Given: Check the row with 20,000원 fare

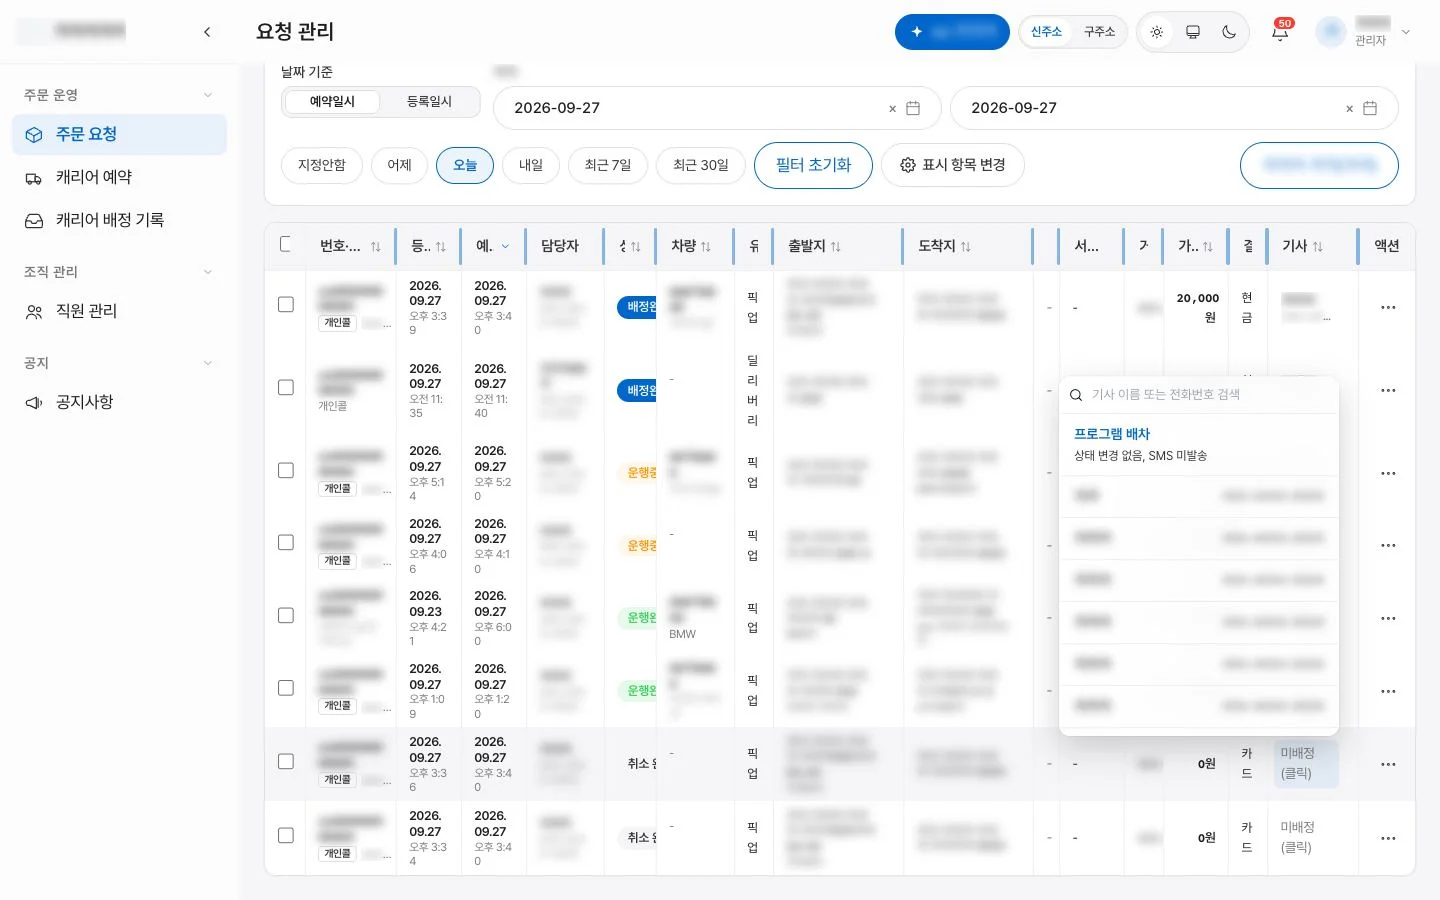Looking at the screenshot, I should tap(286, 304).
